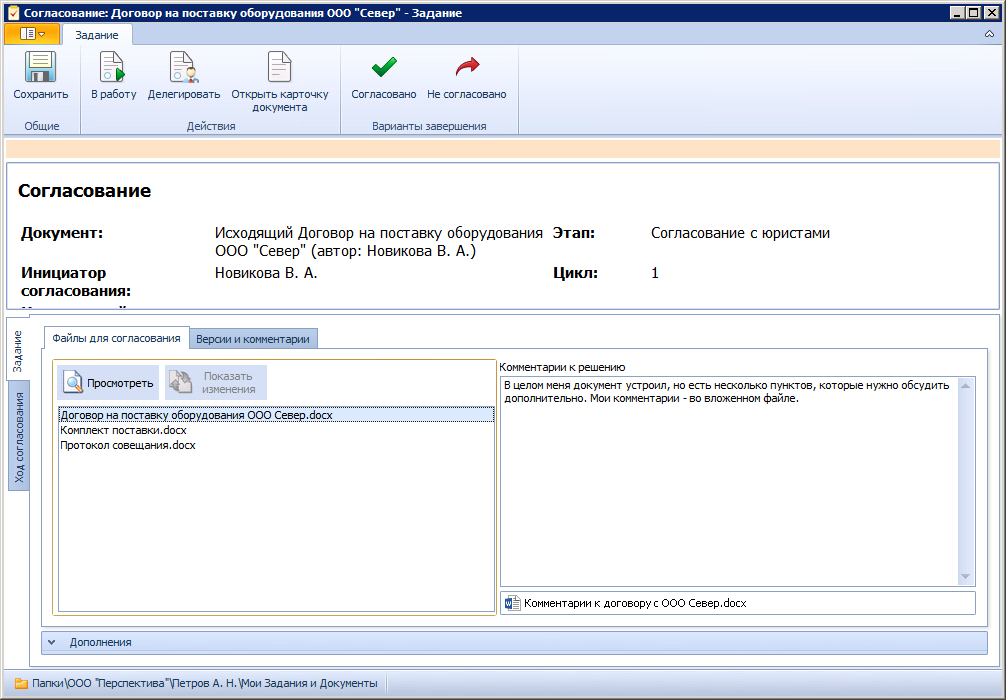Collapse the ribbon with the top-right chevron

coord(989,34)
